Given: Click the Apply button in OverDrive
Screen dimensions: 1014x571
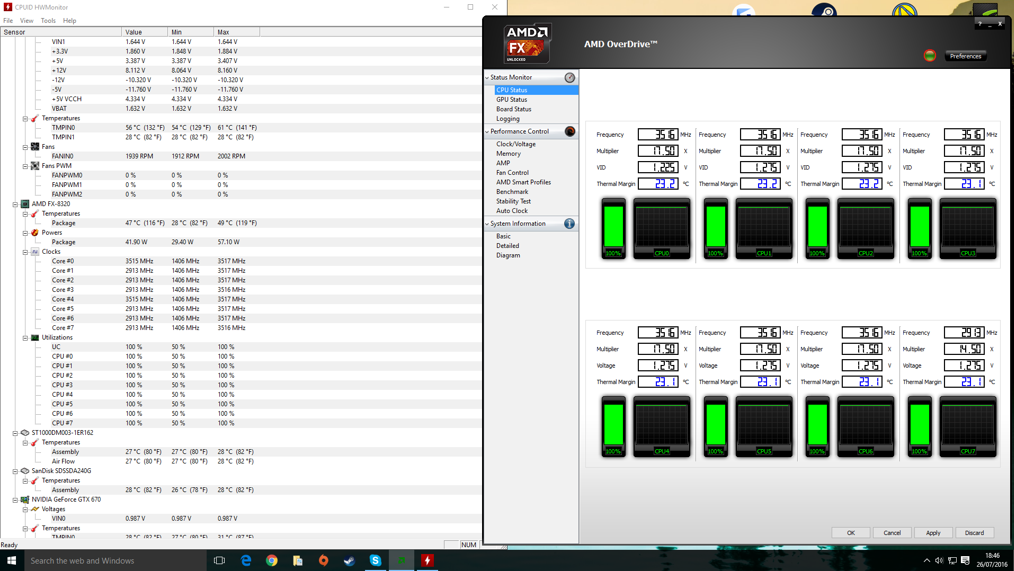Looking at the screenshot, I should (933, 533).
